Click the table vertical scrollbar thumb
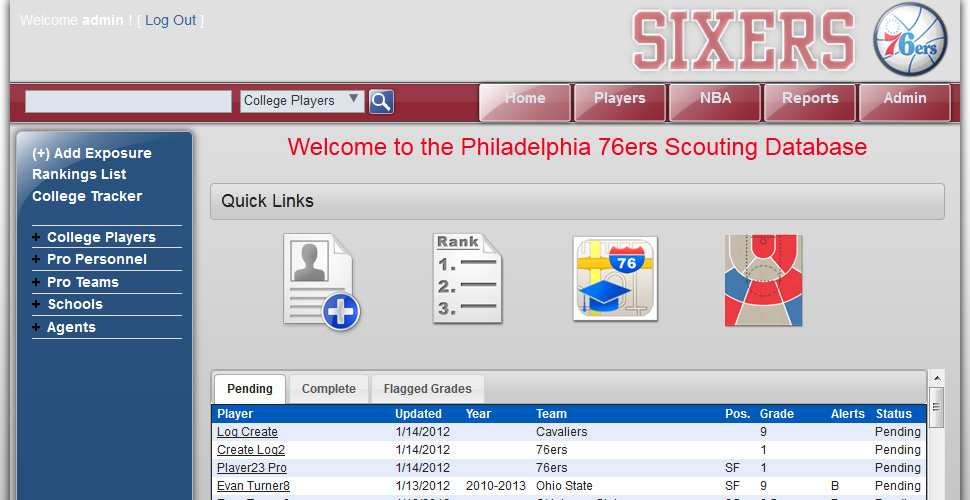 937,407
